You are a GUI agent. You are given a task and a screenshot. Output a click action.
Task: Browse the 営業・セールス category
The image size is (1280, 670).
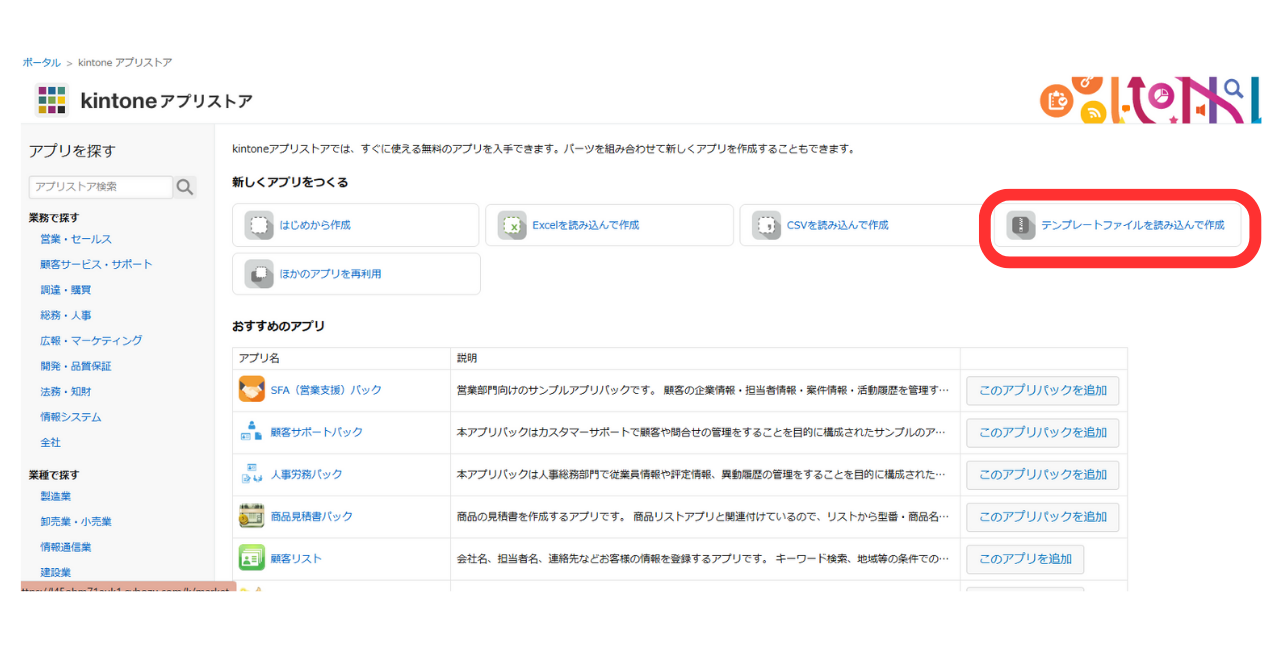click(76, 239)
